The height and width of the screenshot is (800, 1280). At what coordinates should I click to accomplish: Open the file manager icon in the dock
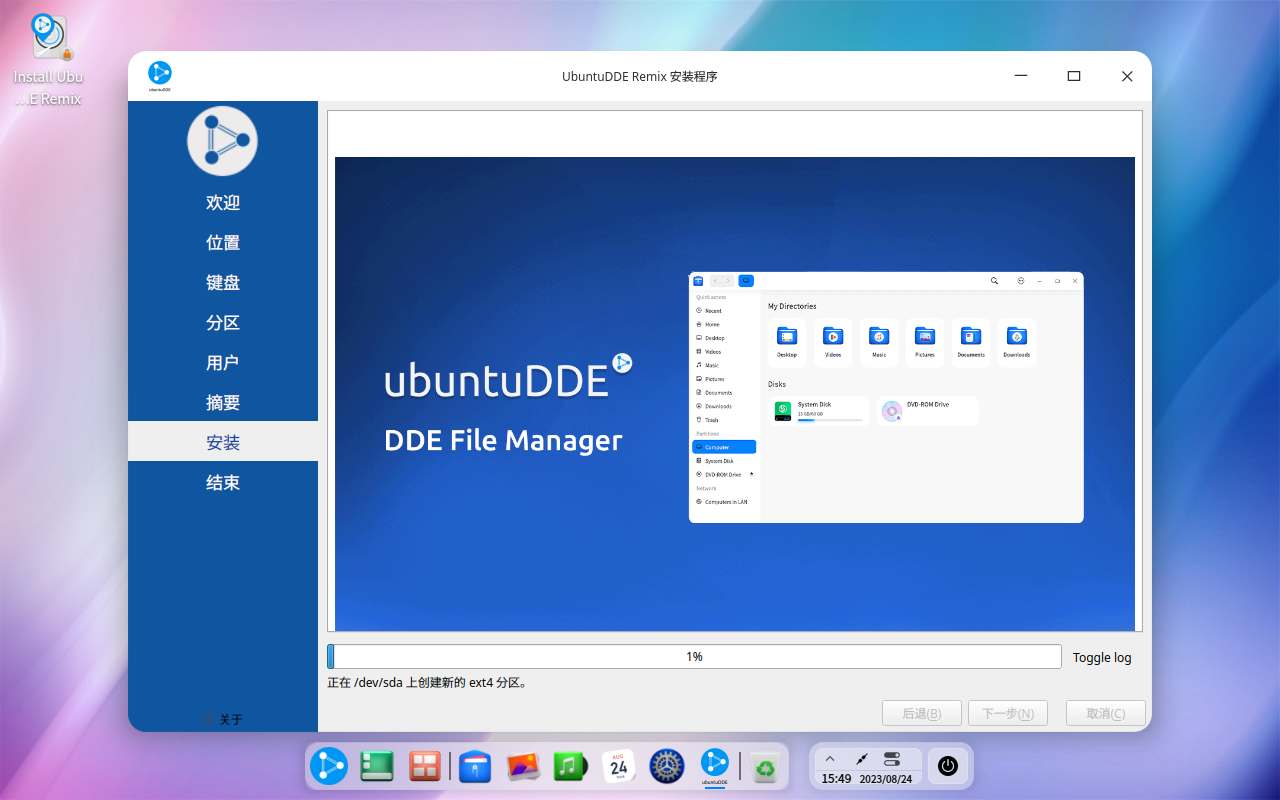[x=474, y=766]
